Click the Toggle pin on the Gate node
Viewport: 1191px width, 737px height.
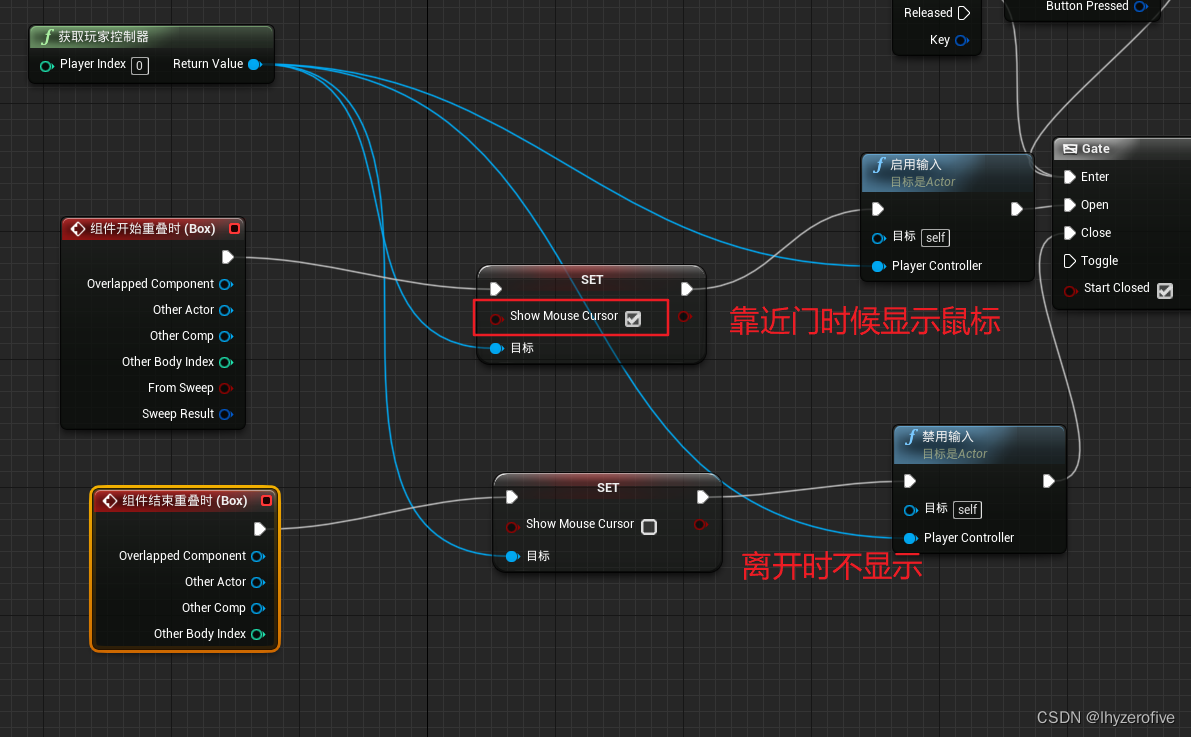tap(1070, 260)
